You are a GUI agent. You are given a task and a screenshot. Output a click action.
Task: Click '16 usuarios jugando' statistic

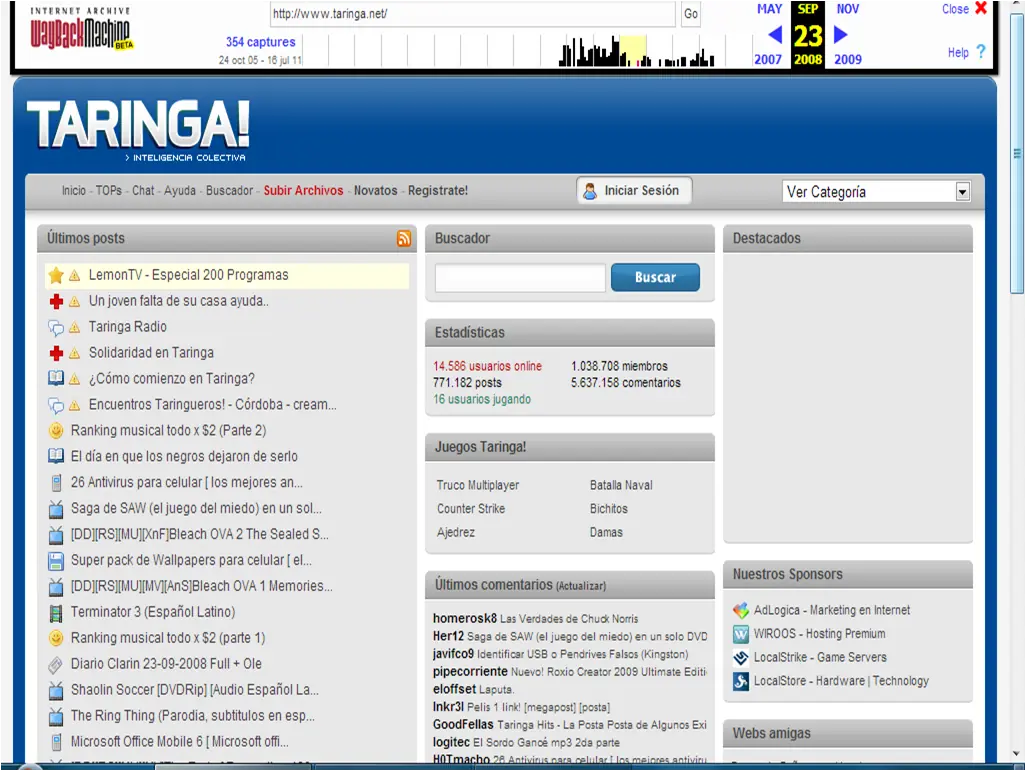[x=482, y=399]
